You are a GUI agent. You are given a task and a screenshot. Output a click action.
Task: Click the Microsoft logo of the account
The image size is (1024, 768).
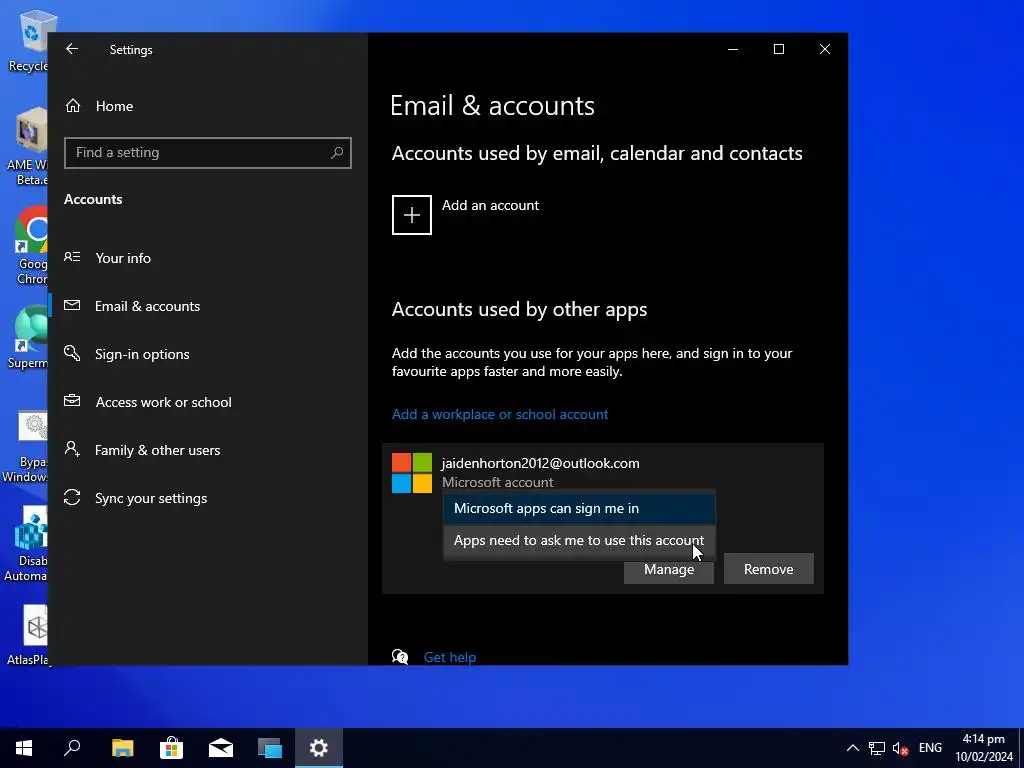pos(411,473)
